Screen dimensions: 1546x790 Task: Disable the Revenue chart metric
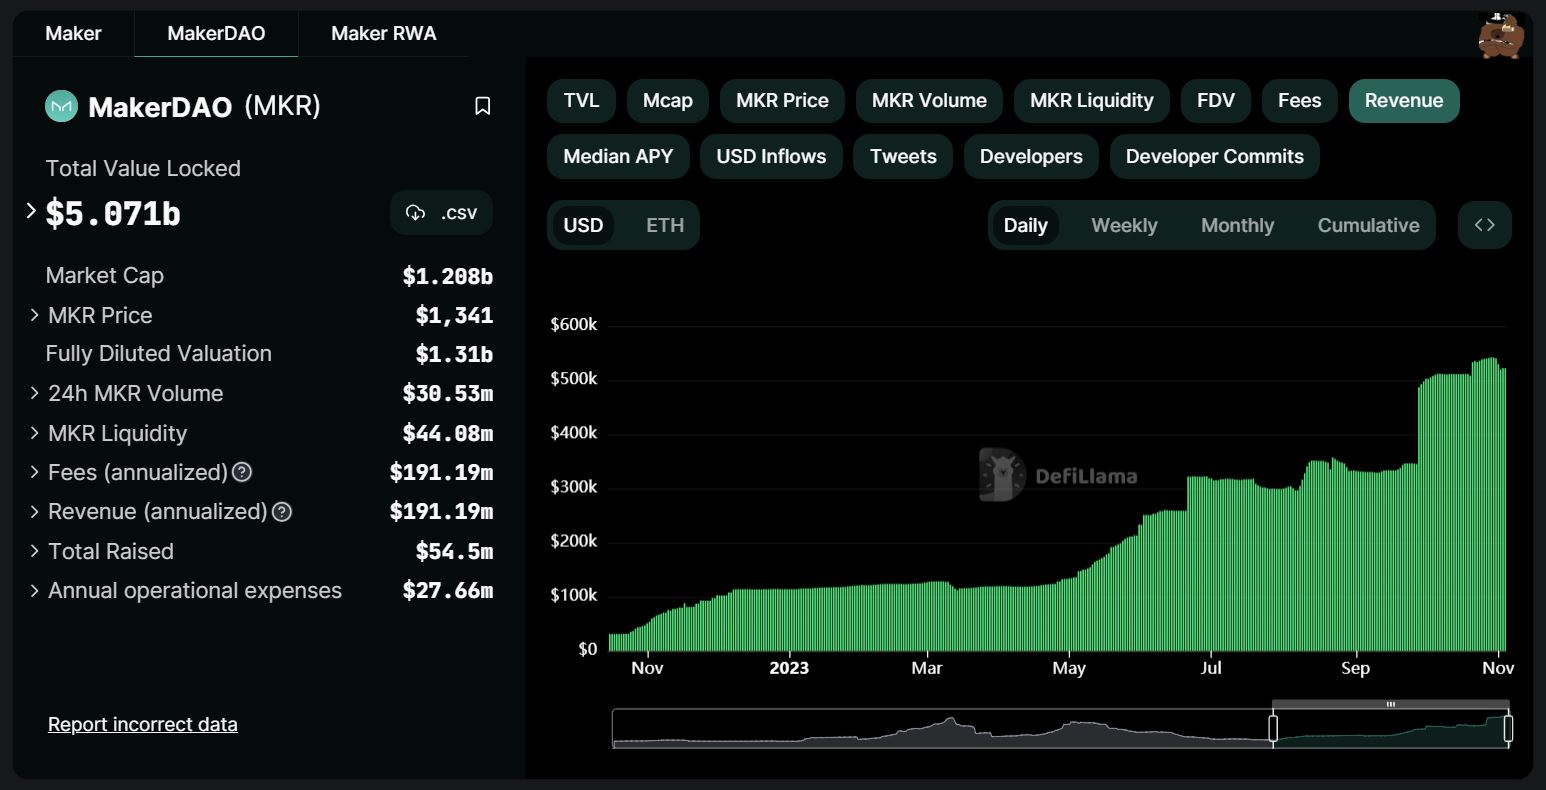[1403, 101]
